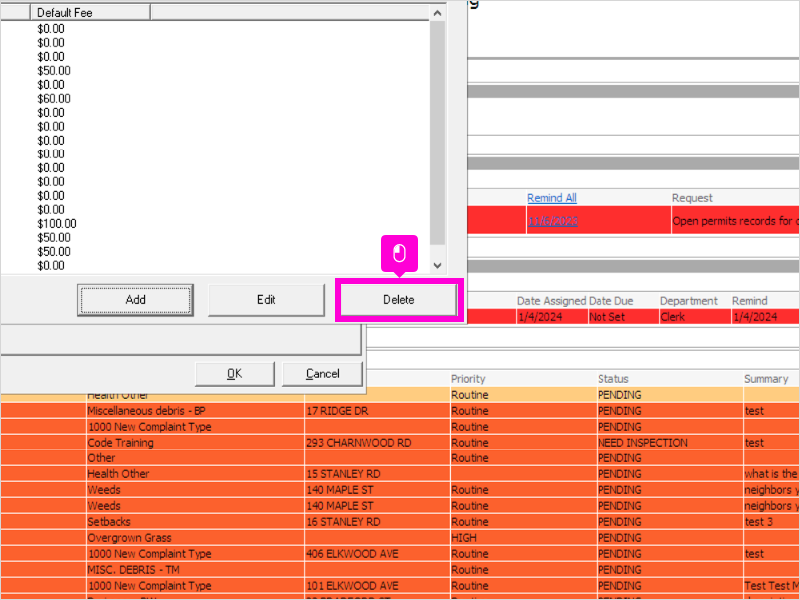Image resolution: width=800 pixels, height=600 pixels.
Task: Select the 16 STANLEY RD address cell
Action: tap(377, 522)
